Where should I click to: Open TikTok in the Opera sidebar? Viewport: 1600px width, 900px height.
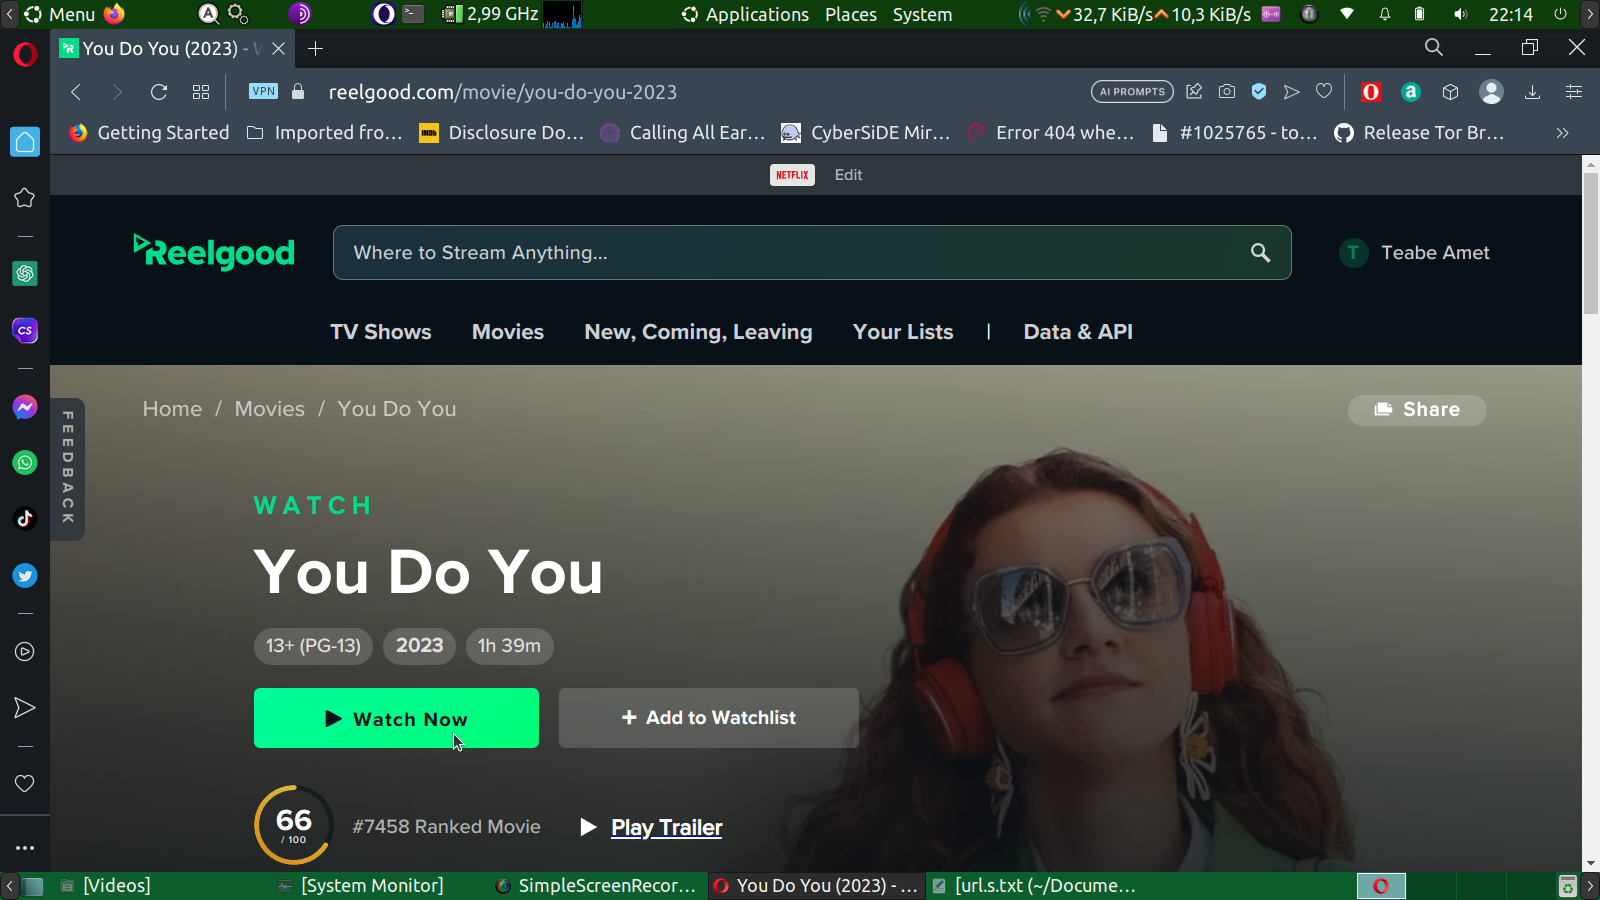(x=25, y=518)
